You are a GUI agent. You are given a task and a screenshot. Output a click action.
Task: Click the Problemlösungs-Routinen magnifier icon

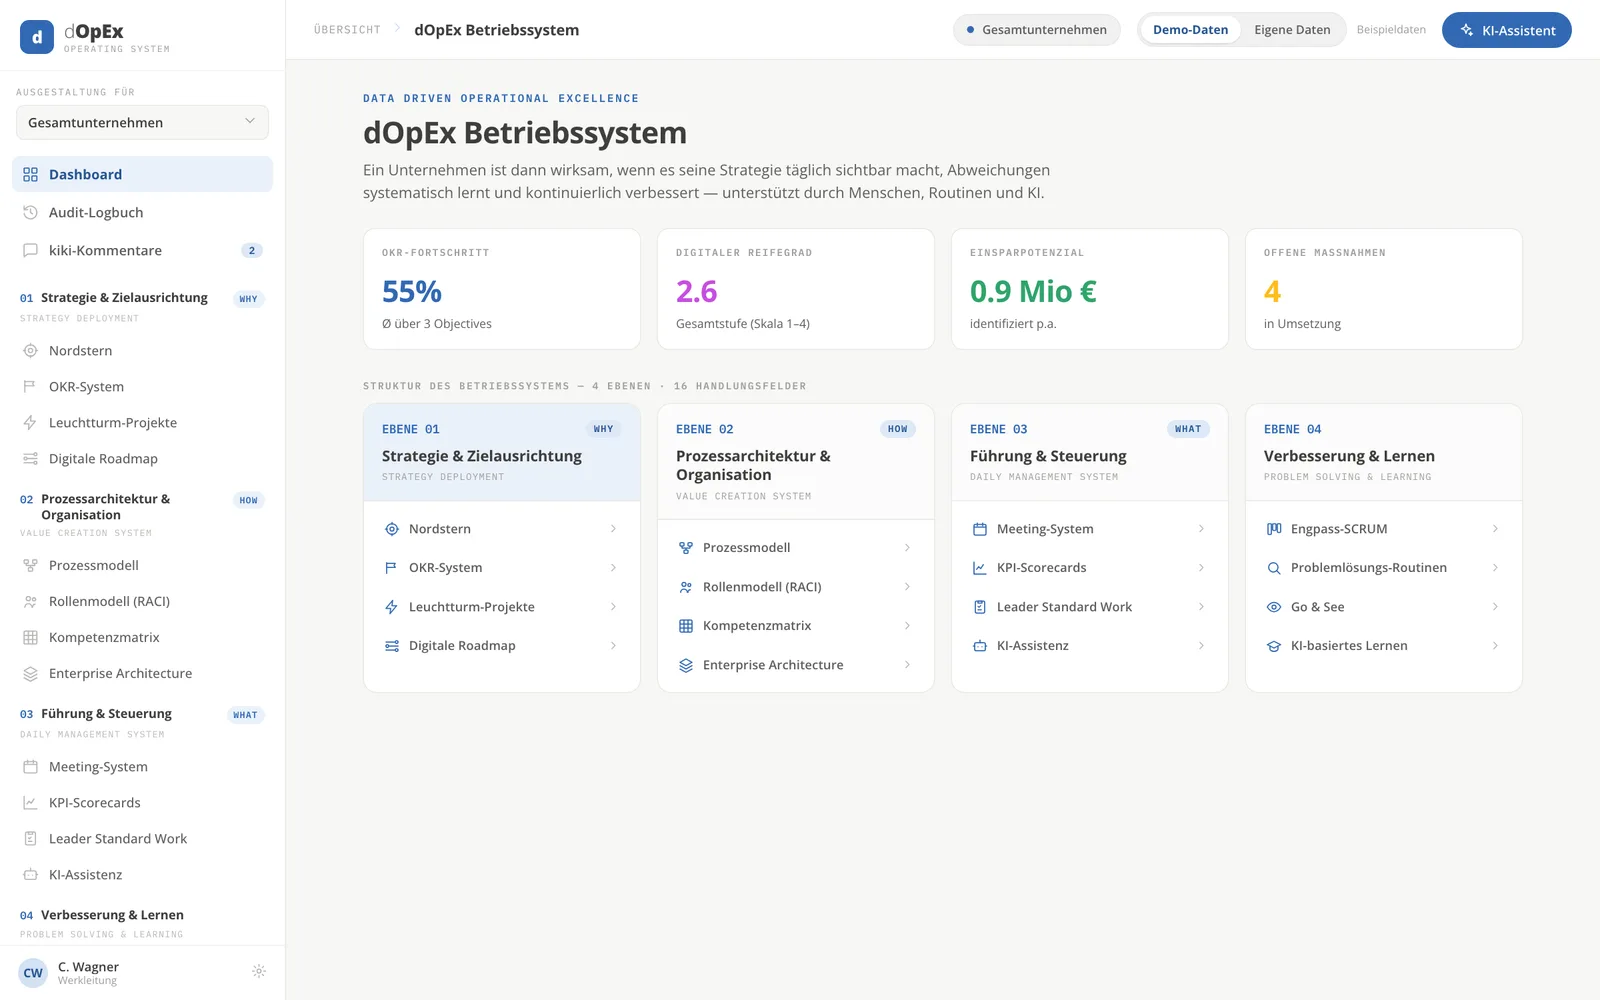(1274, 568)
